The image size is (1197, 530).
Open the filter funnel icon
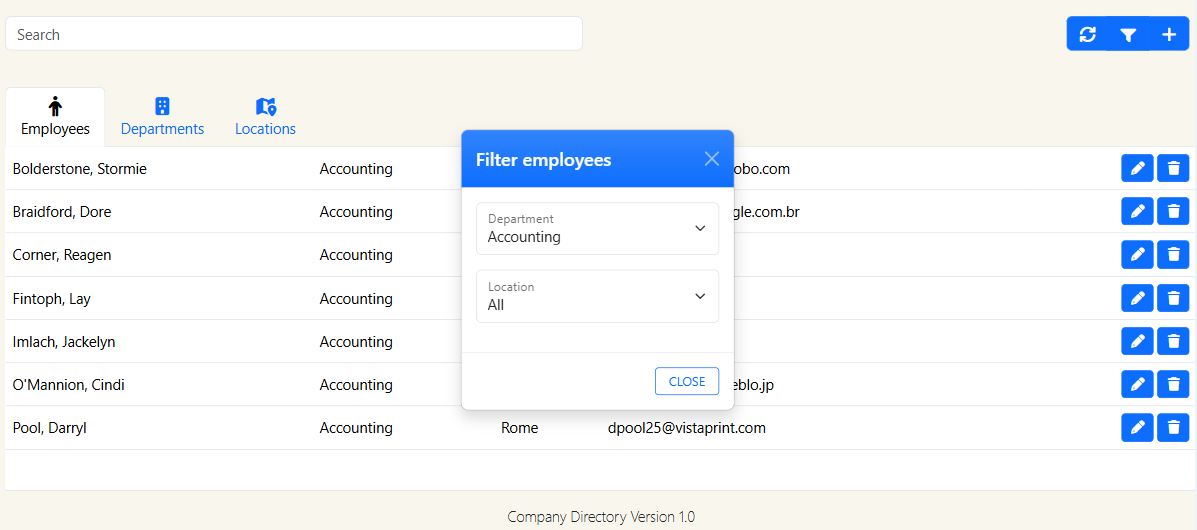tap(1128, 34)
